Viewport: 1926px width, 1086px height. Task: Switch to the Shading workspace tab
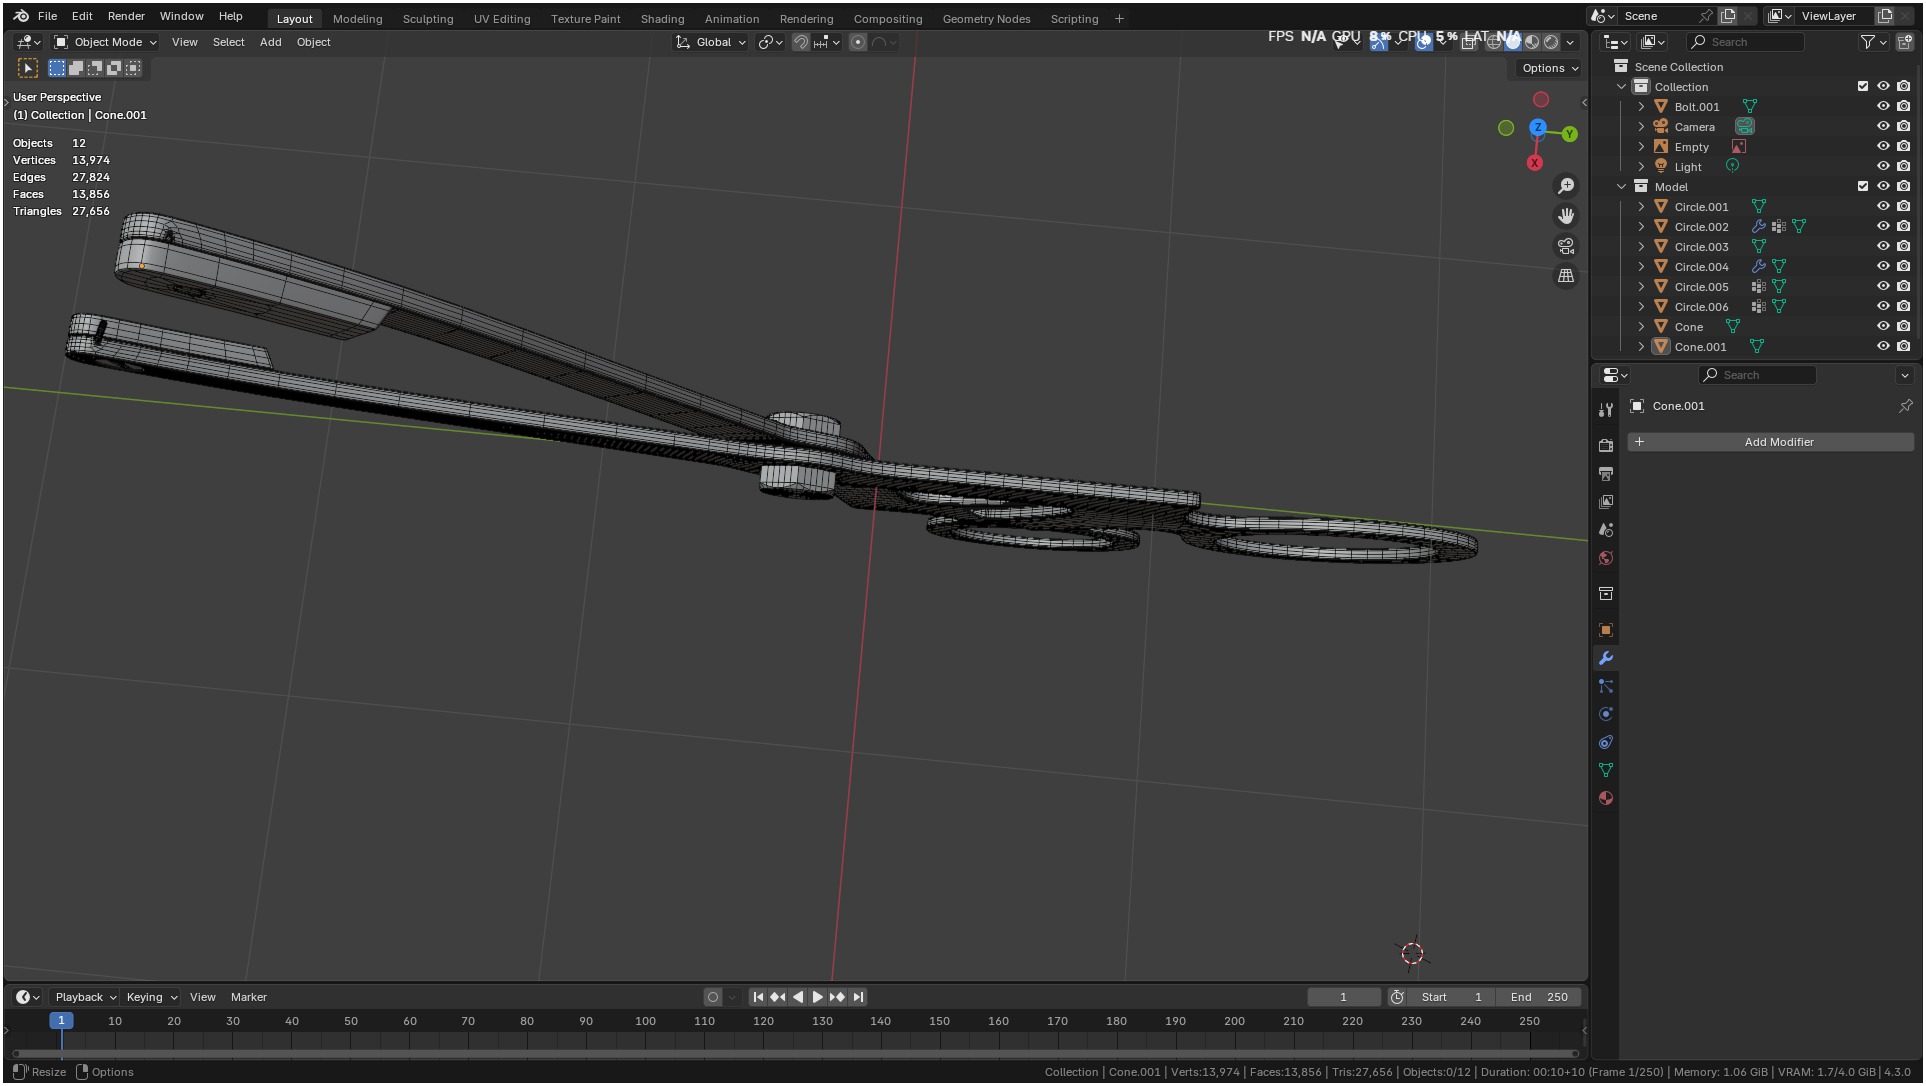[x=662, y=19]
